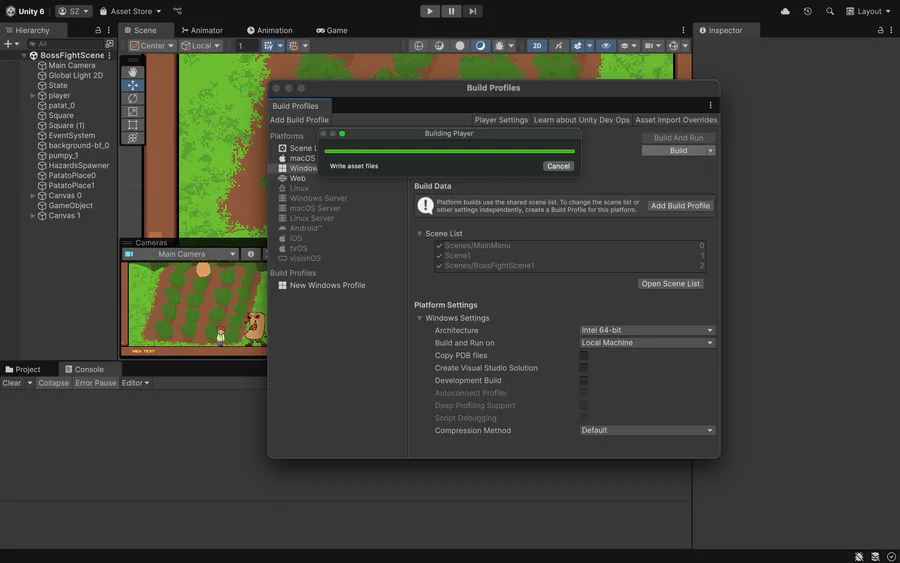Image resolution: width=900 pixels, height=563 pixels.
Task: Expand the player object in Hierarchy
Action: pyautogui.click(x=33, y=95)
